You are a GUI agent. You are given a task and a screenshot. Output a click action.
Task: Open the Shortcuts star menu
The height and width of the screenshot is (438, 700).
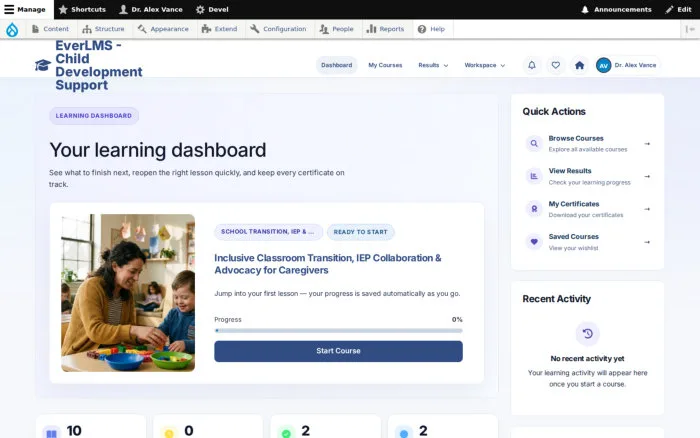point(82,9)
